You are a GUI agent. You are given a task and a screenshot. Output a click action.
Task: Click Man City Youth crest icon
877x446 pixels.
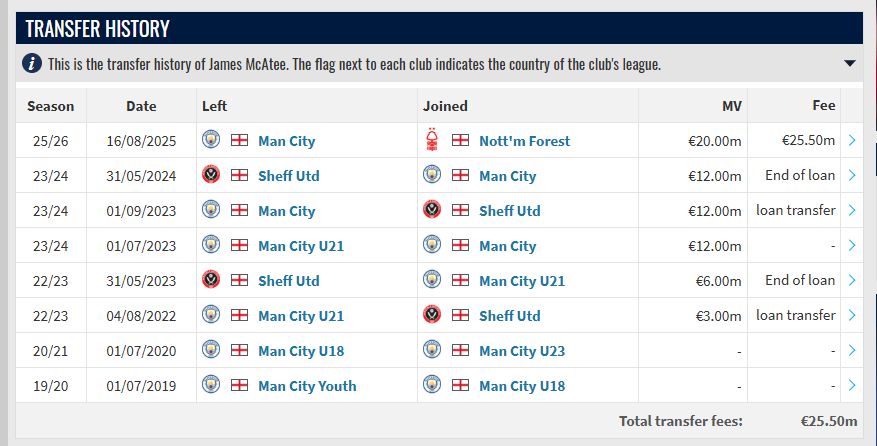click(x=210, y=385)
